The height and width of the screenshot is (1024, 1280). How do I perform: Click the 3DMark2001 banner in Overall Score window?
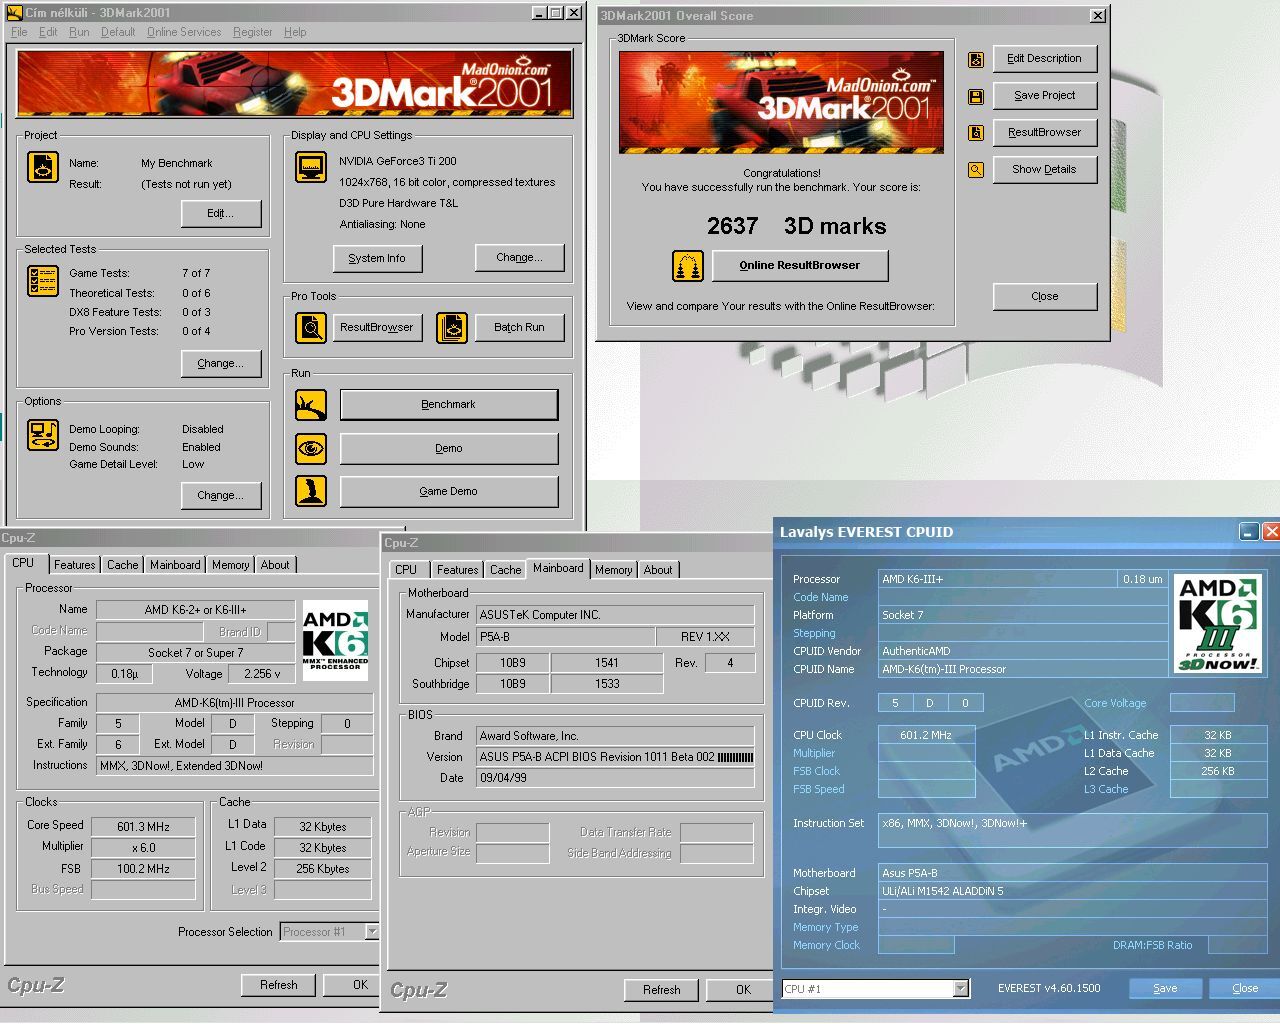click(x=781, y=102)
